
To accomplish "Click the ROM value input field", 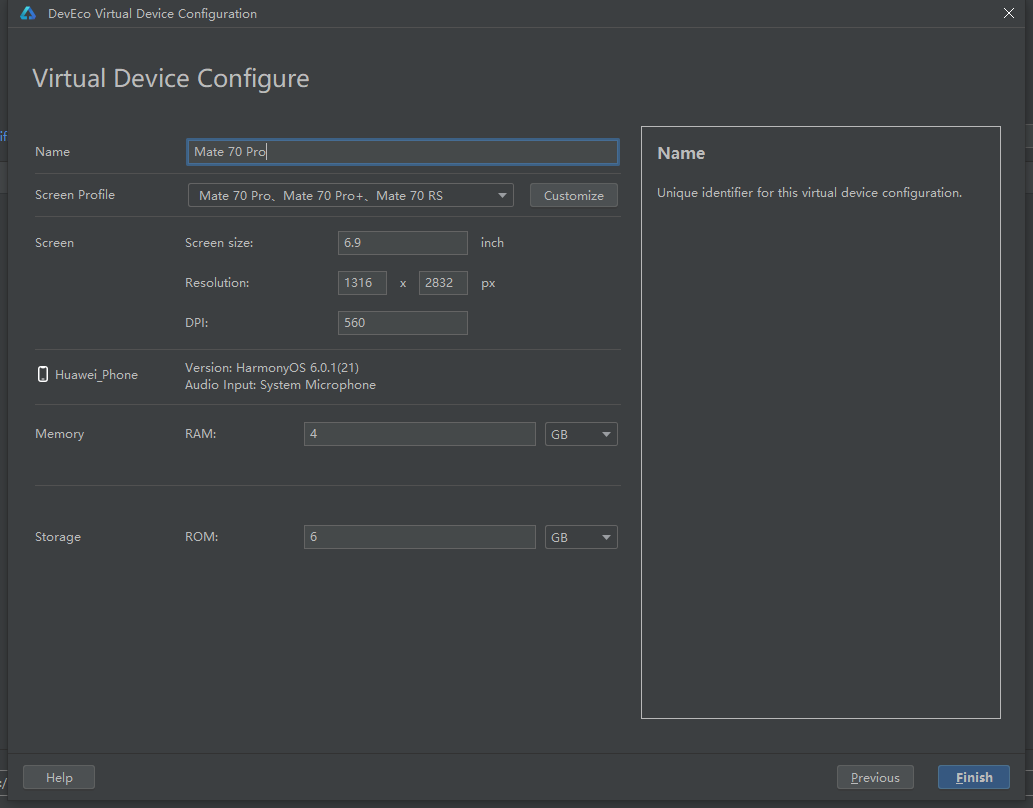I will (x=420, y=536).
